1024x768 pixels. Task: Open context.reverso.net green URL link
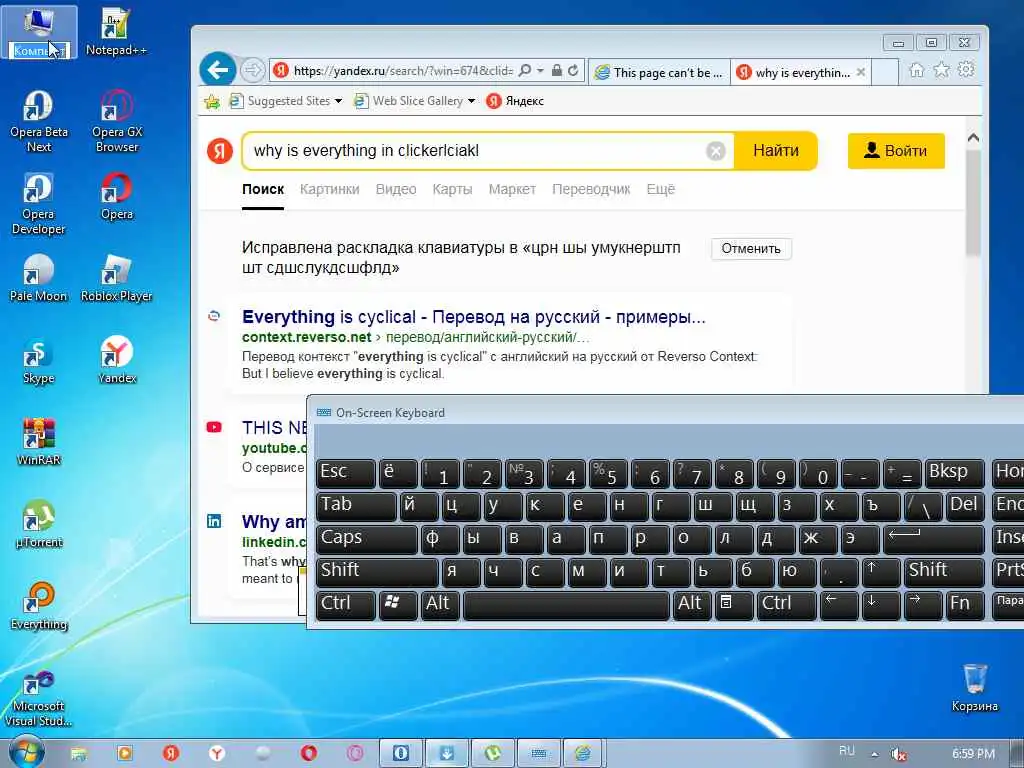pyautogui.click(x=306, y=338)
